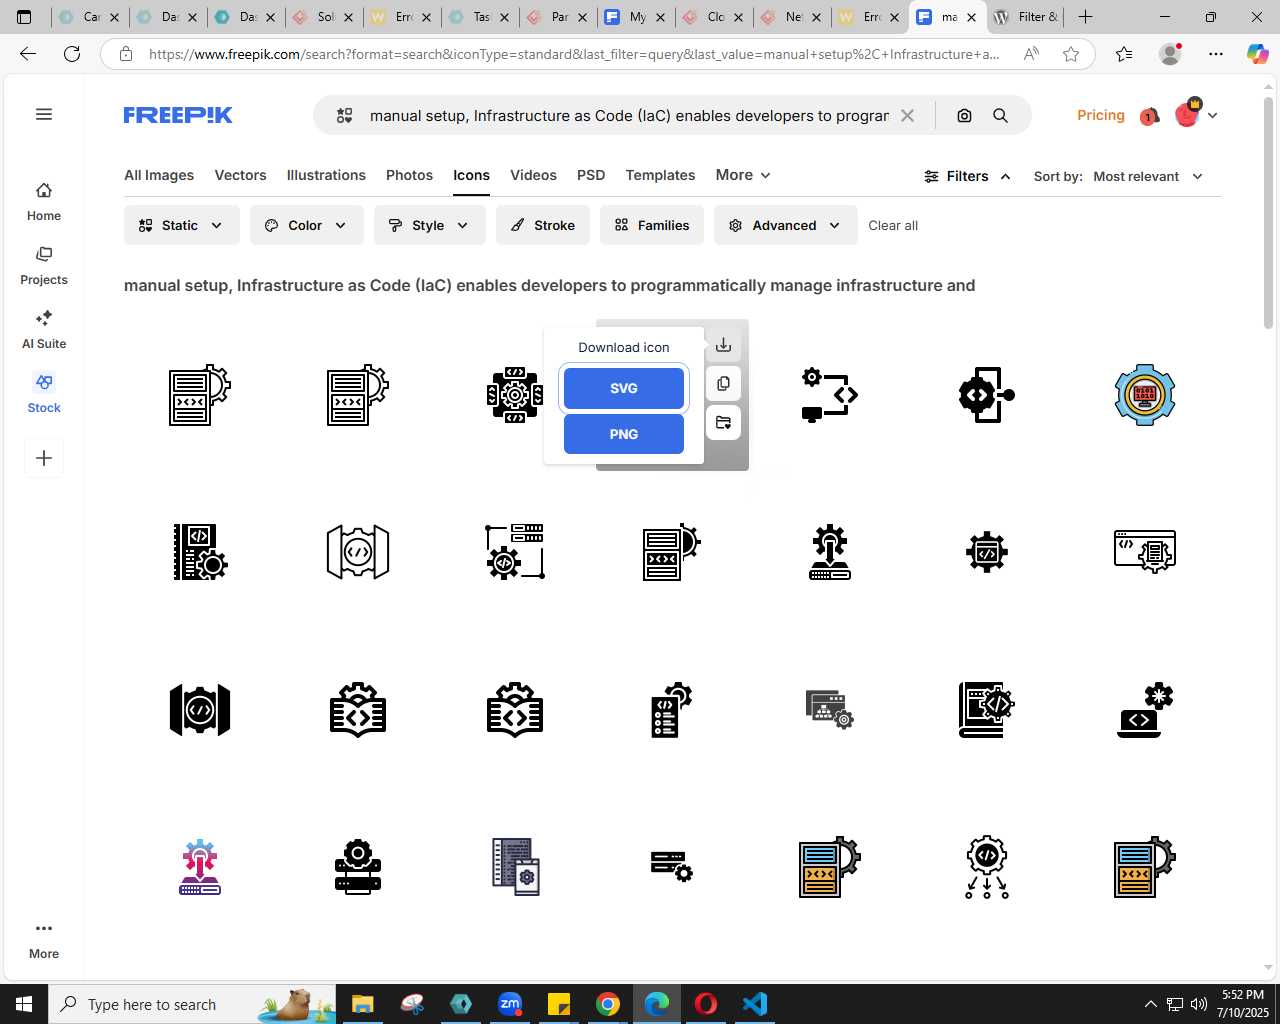Viewport: 1280px width, 1024px height.
Task: Select Stock in the sidebar
Action: [x=44, y=394]
